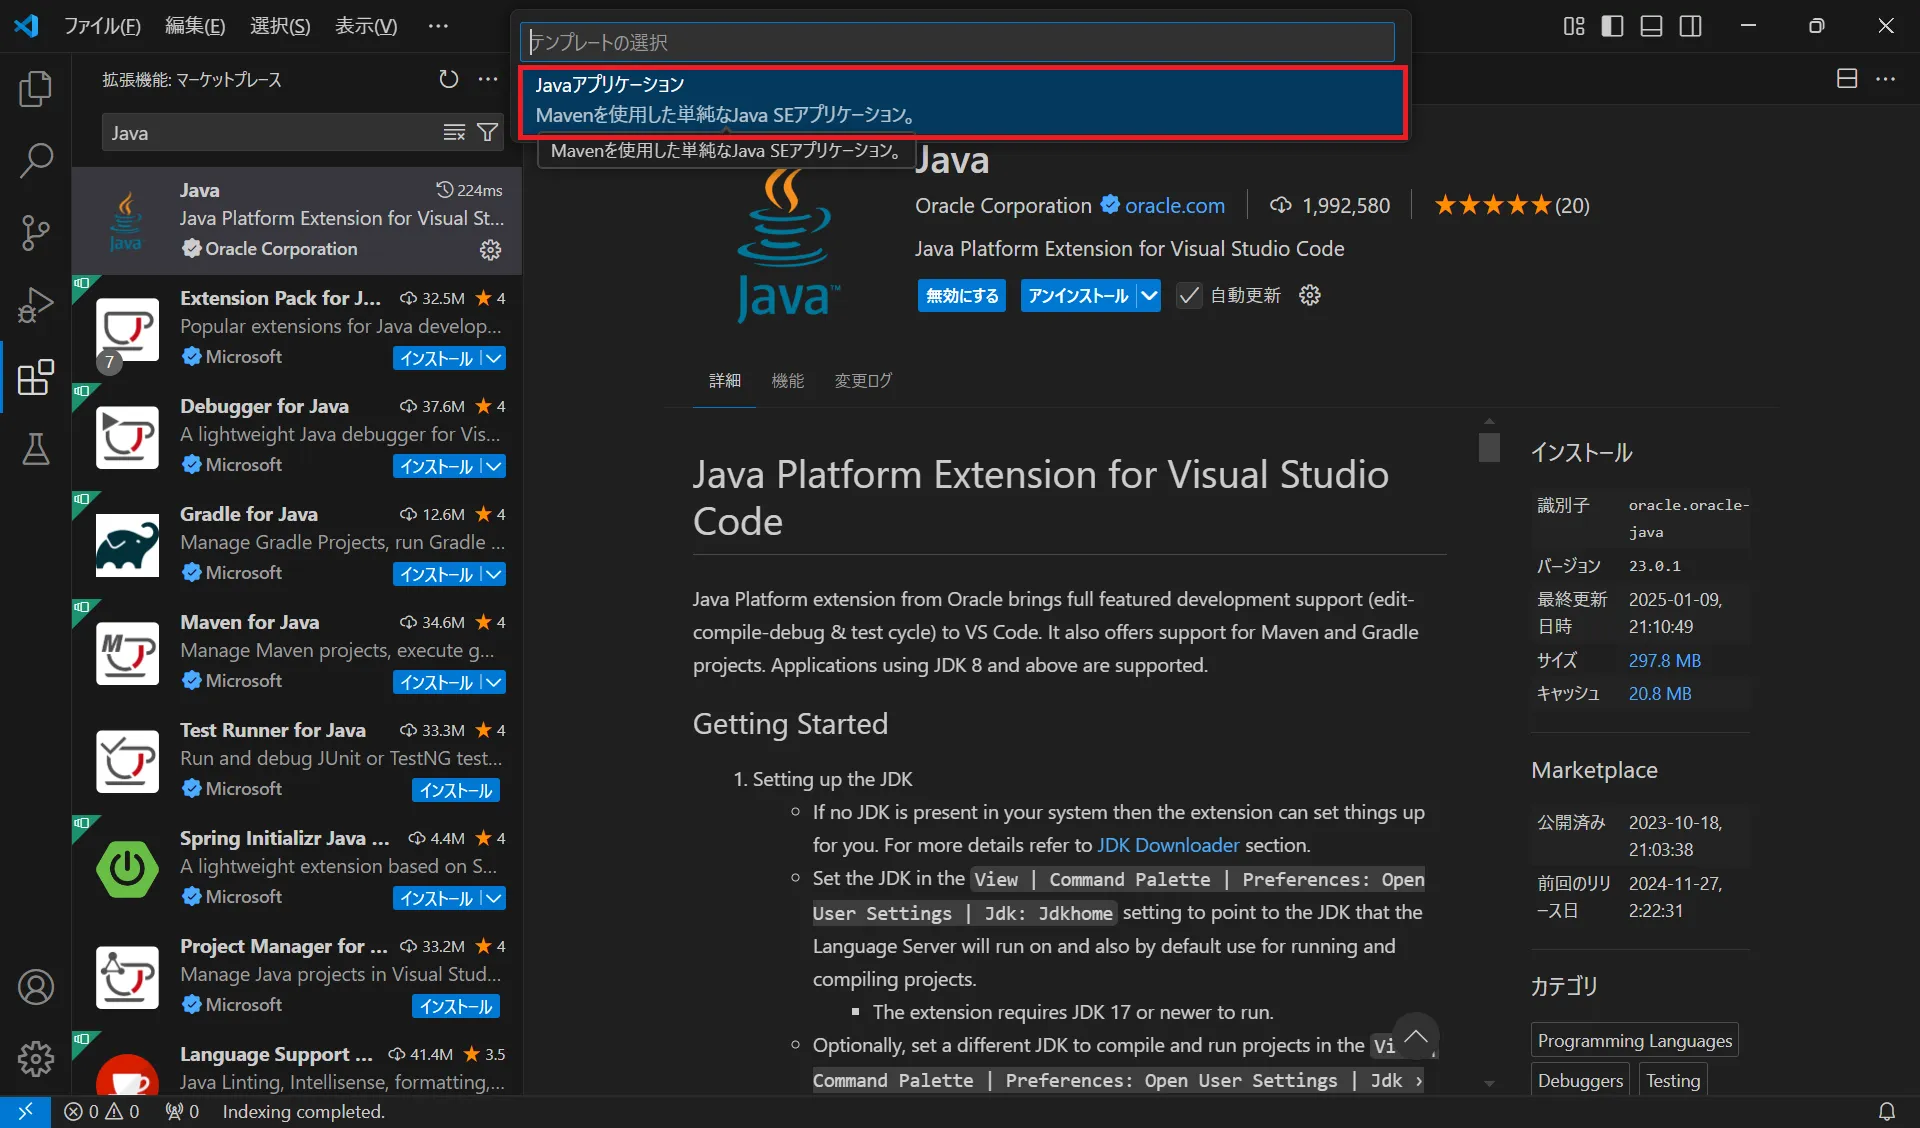
Task: Switch to 詳細 tab
Action: pyautogui.click(x=725, y=380)
